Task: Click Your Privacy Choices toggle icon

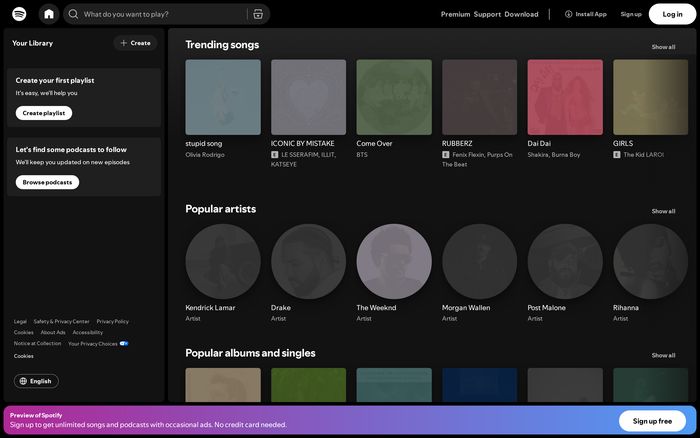Action: point(124,343)
